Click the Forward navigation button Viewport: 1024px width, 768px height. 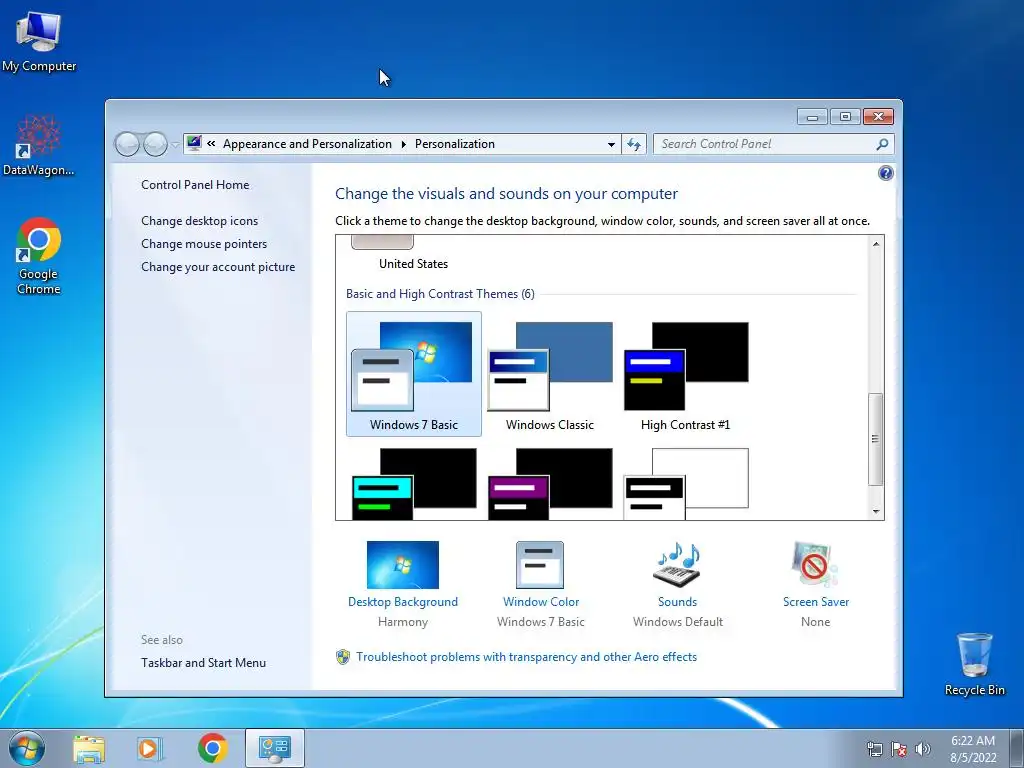pyautogui.click(x=155, y=144)
